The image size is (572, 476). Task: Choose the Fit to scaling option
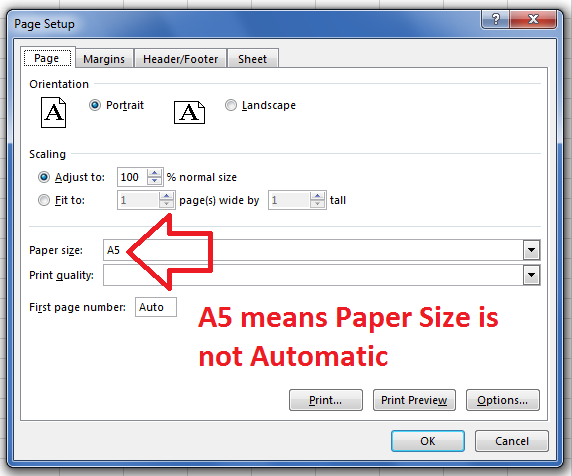coord(44,200)
